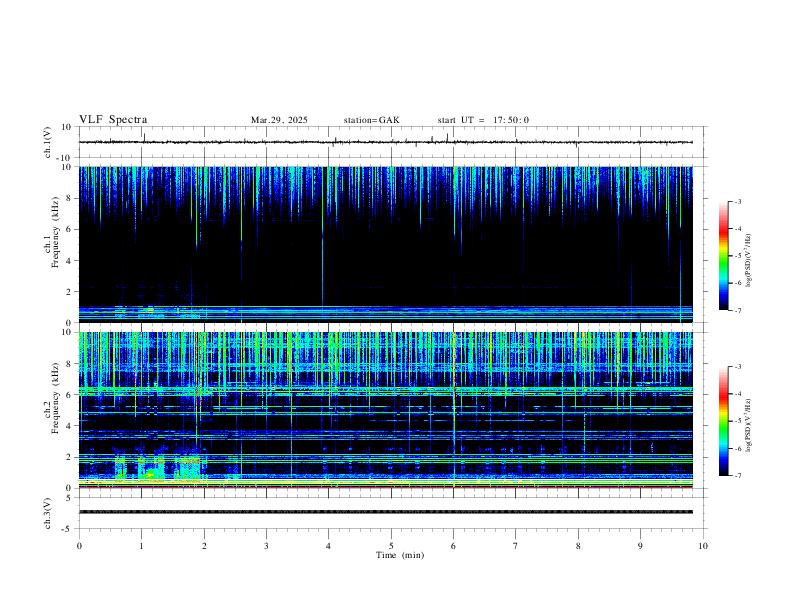792x612 pixels.
Task: Click the -6 tick on ch.2 color bar
Action: coord(737,448)
